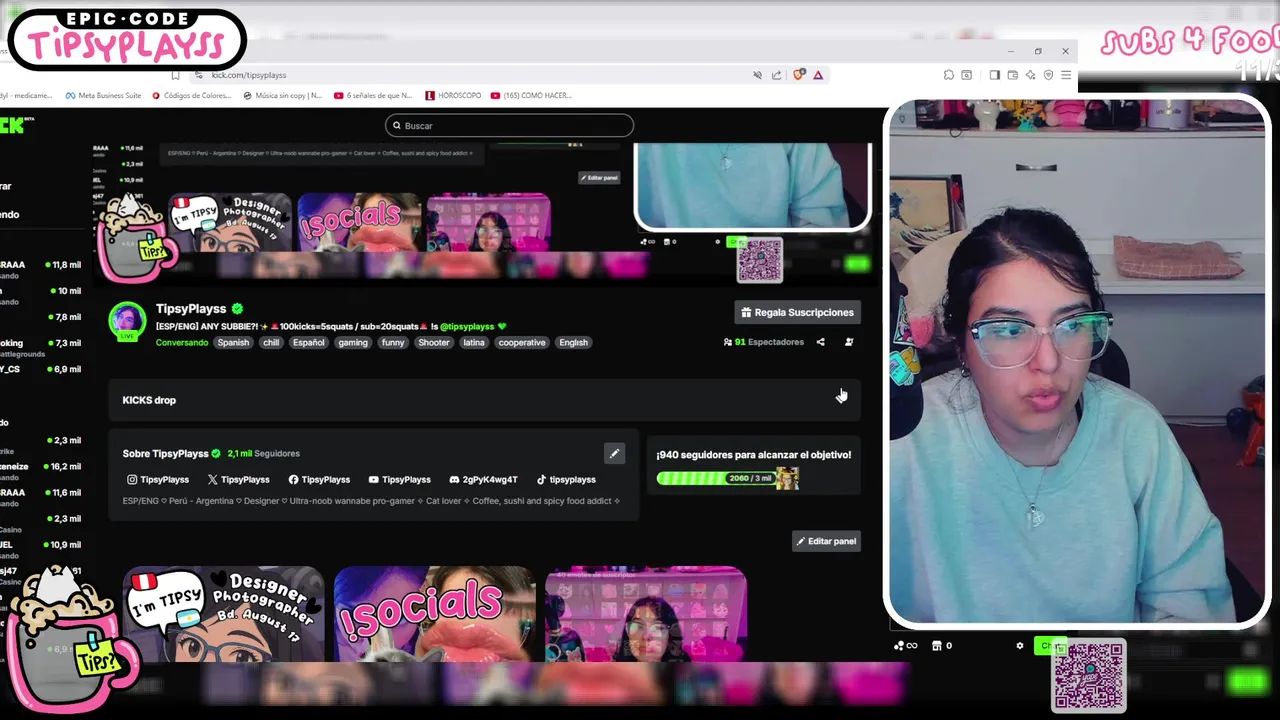Select the Español tag
The image size is (1280, 720).
click(308, 342)
